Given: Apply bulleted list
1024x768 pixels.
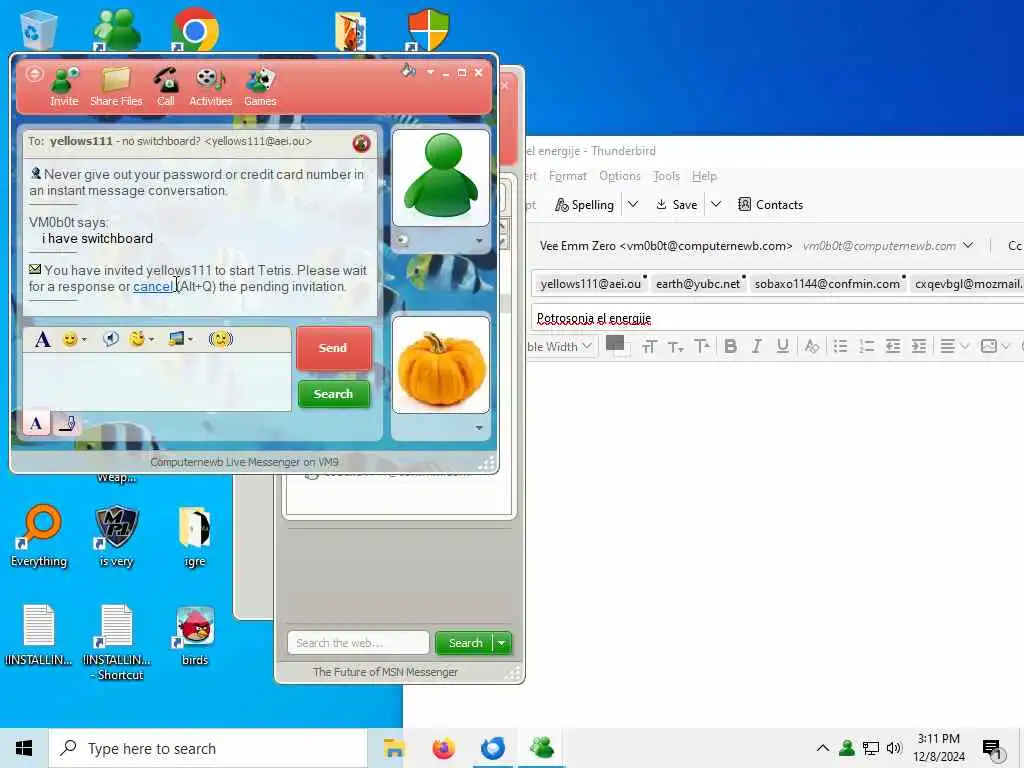Looking at the screenshot, I should (840, 347).
